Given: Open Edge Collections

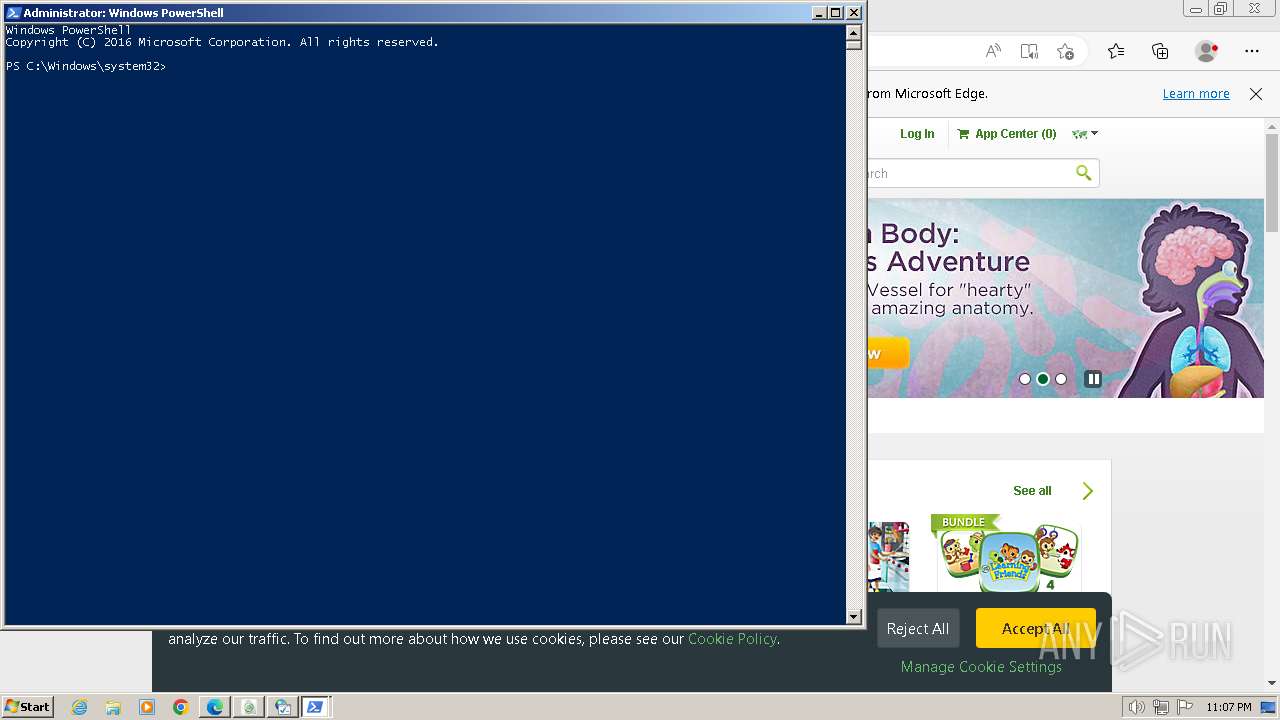Looking at the screenshot, I should (1160, 51).
